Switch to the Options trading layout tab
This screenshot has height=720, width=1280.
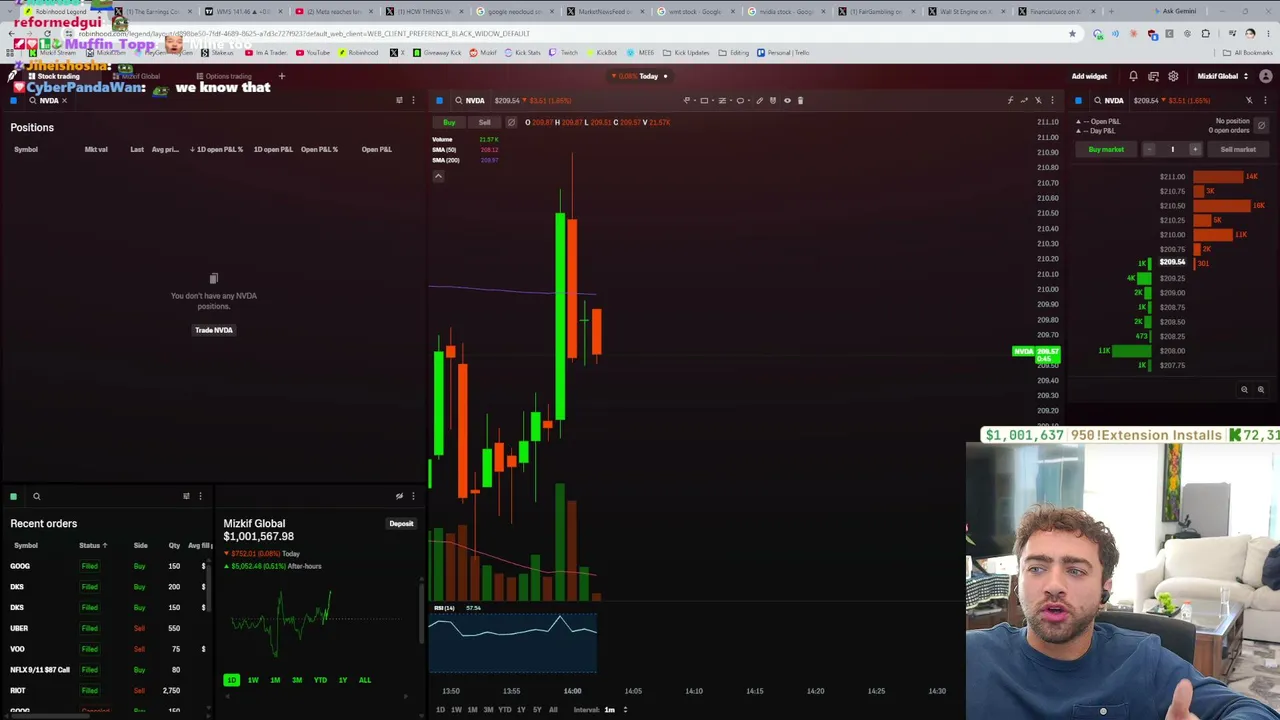(224, 76)
